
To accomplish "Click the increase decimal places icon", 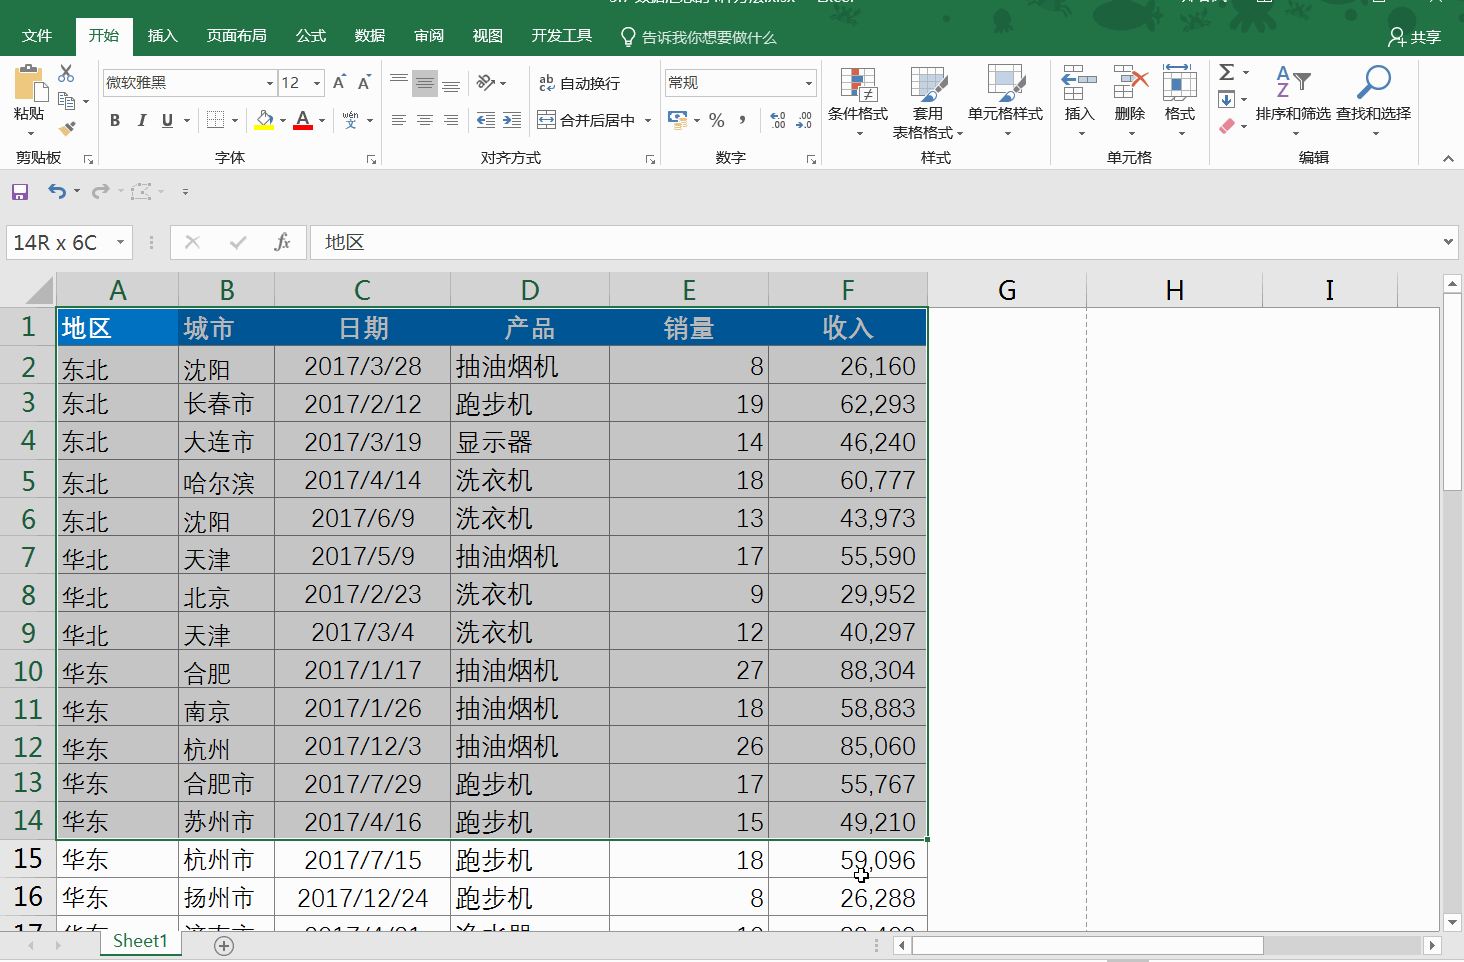I will 778,120.
